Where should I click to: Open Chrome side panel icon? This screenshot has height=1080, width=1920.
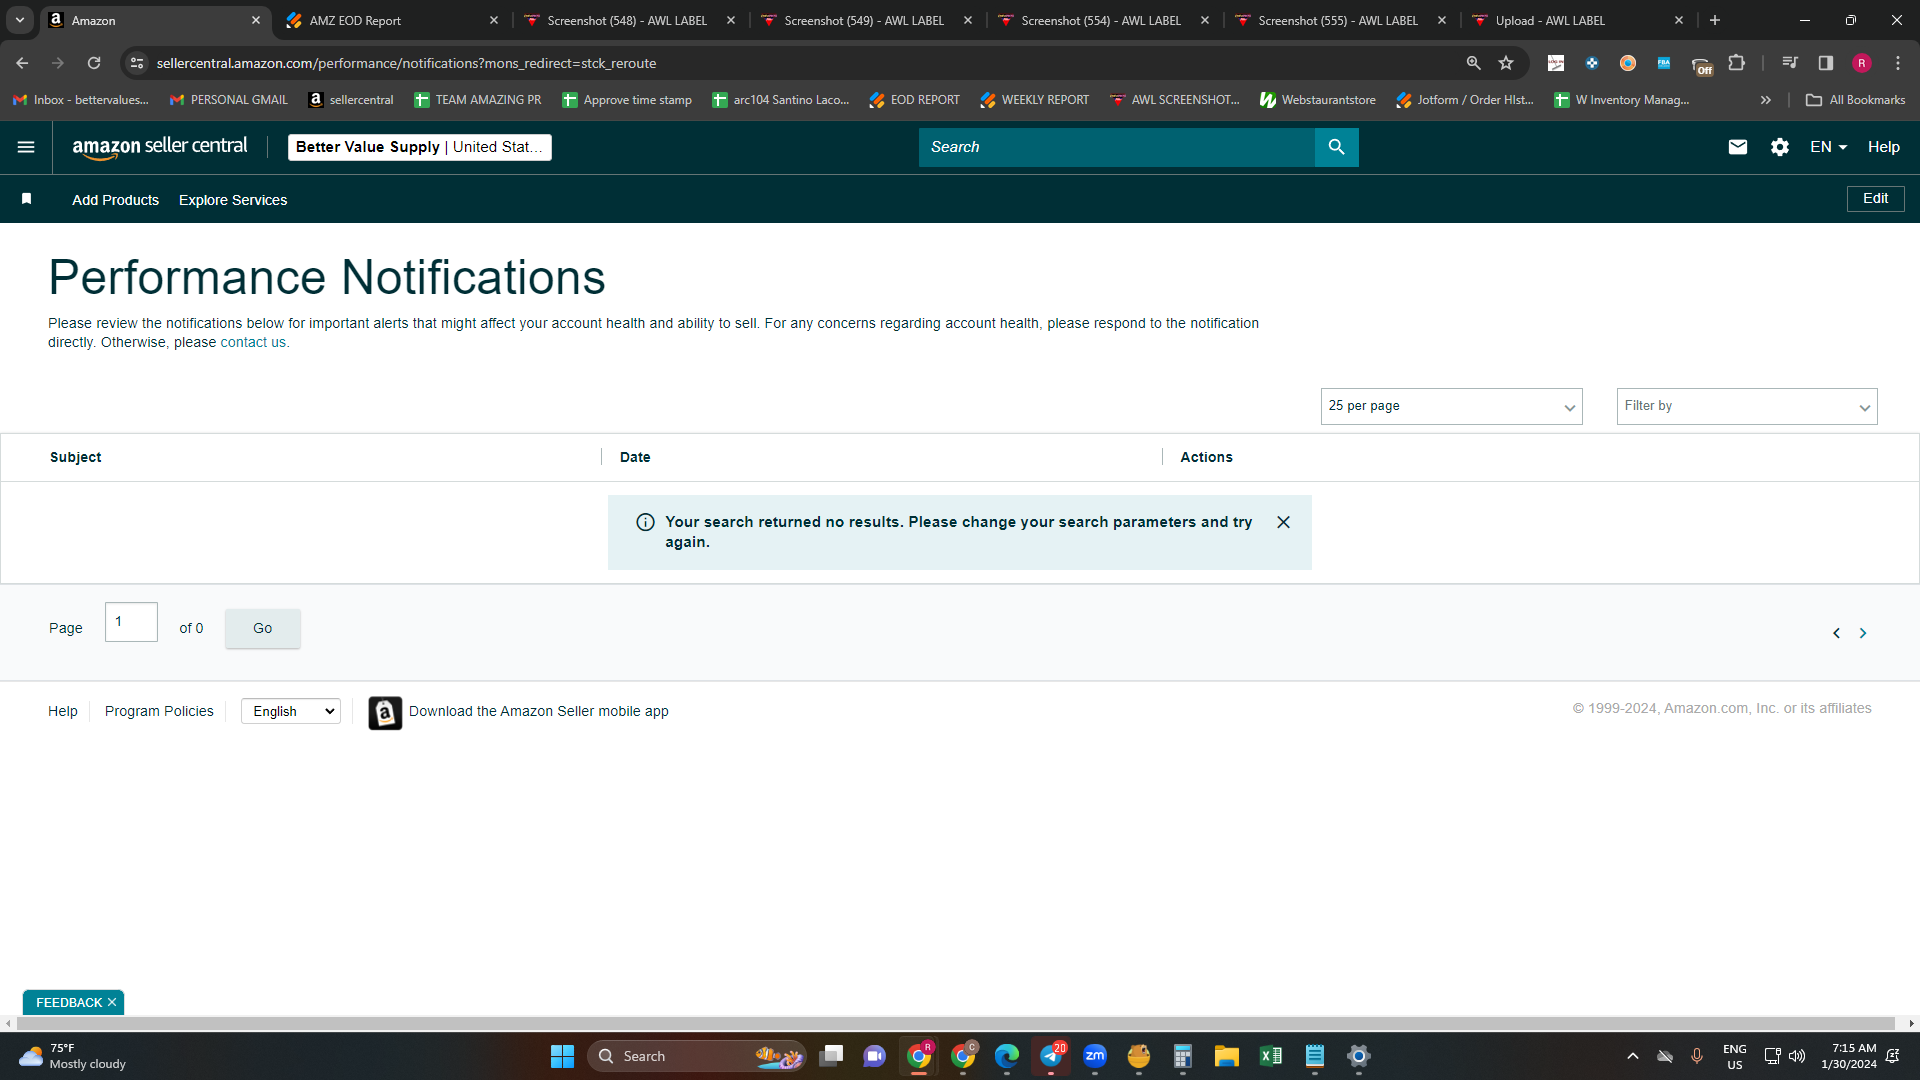[x=1826, y=63]
